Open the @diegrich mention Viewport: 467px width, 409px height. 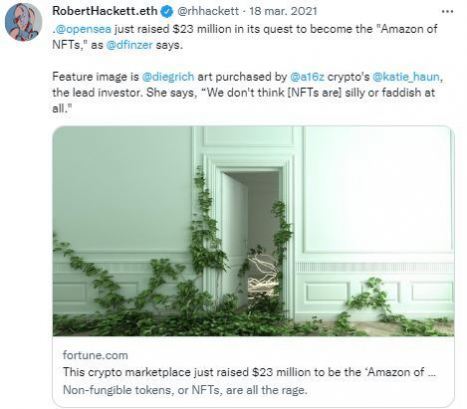tap(168, 77)
